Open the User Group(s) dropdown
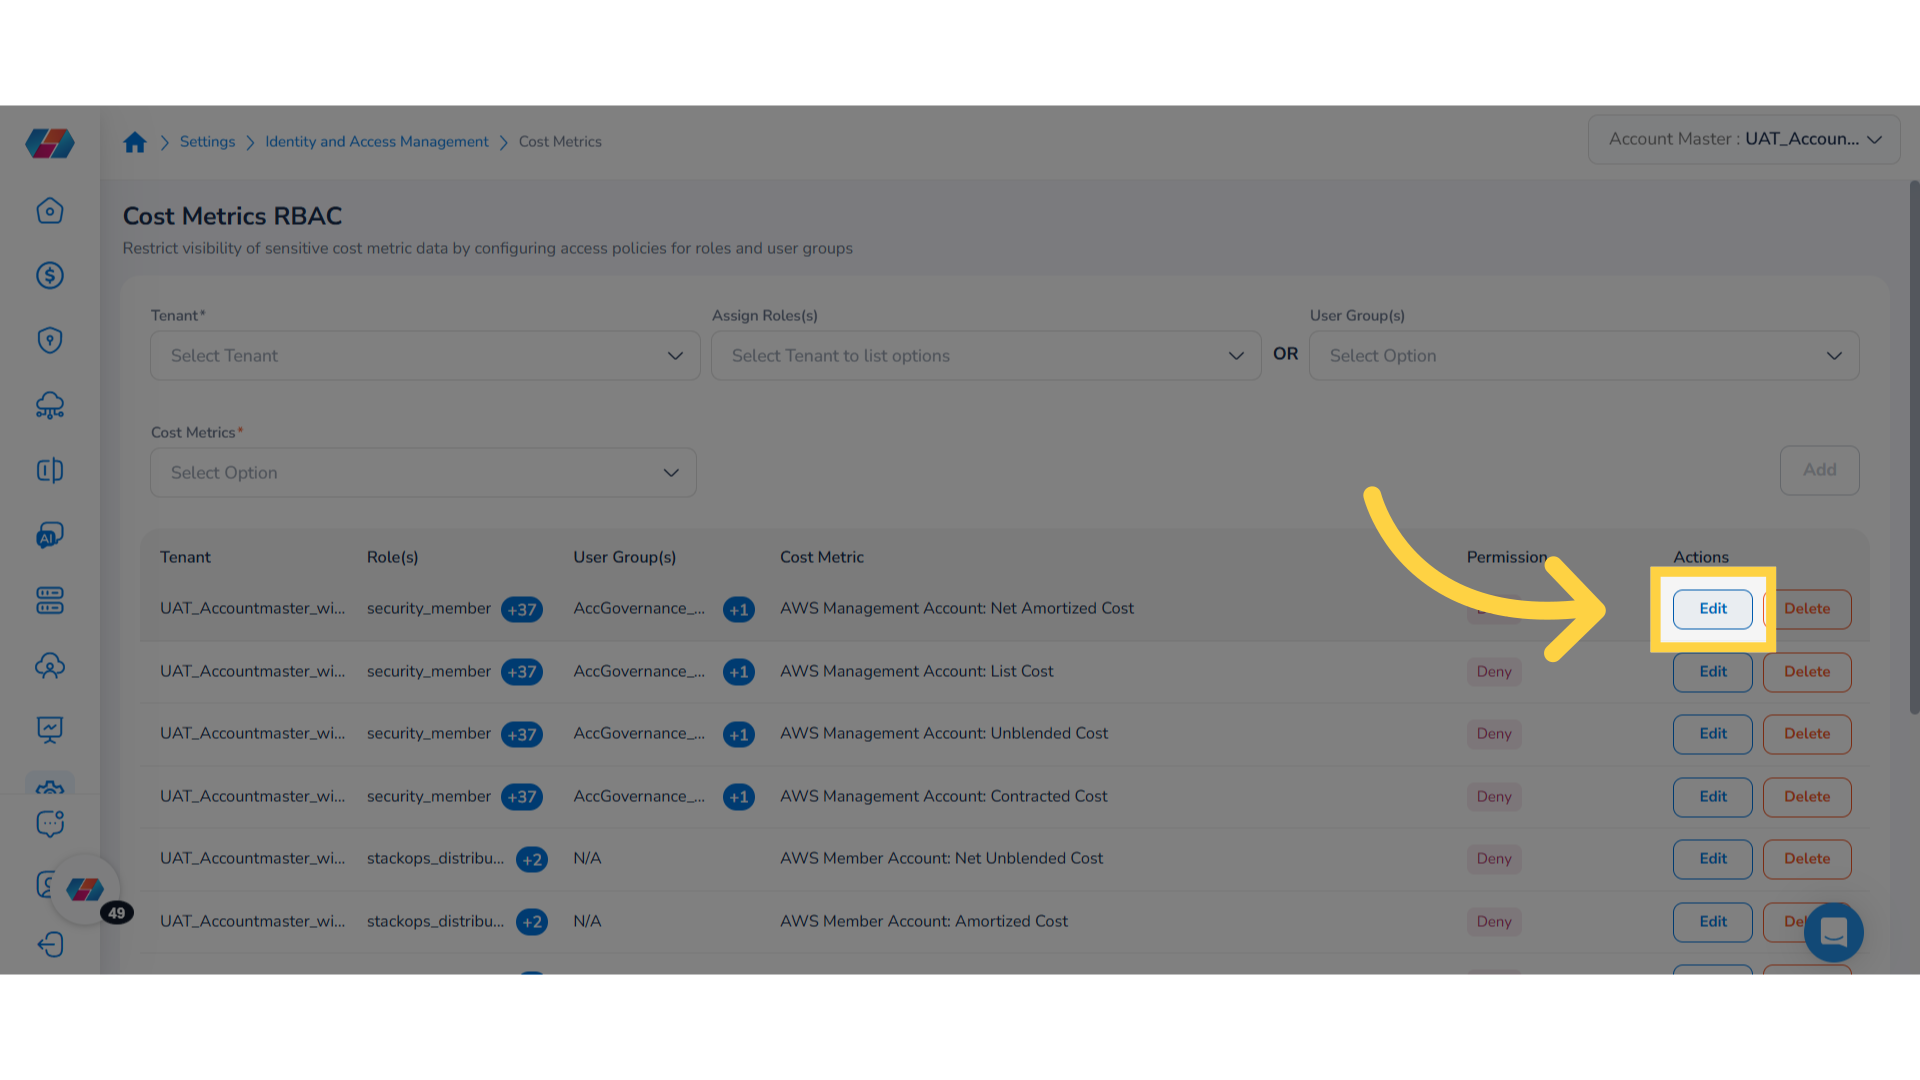 [x=1584, y=356]
